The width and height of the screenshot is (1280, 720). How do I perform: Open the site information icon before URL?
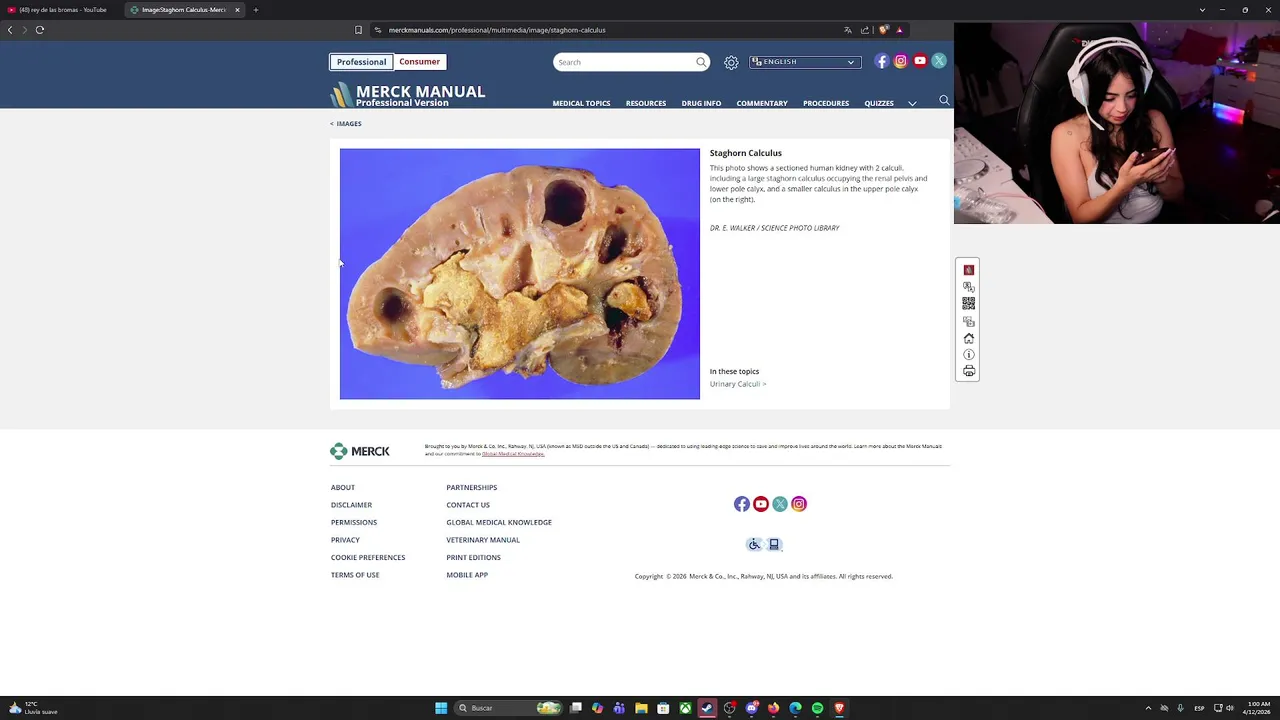[377, 30]
